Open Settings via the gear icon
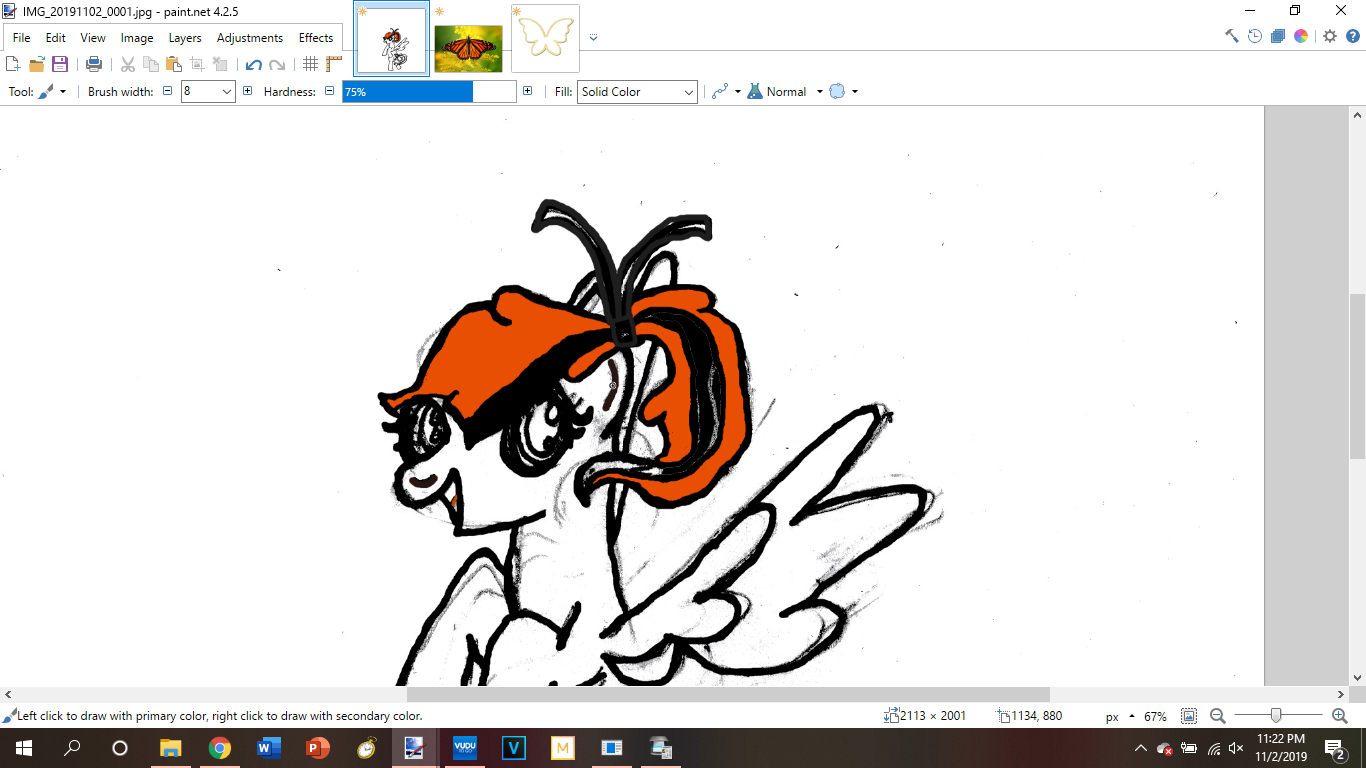 pos(1330,36)
